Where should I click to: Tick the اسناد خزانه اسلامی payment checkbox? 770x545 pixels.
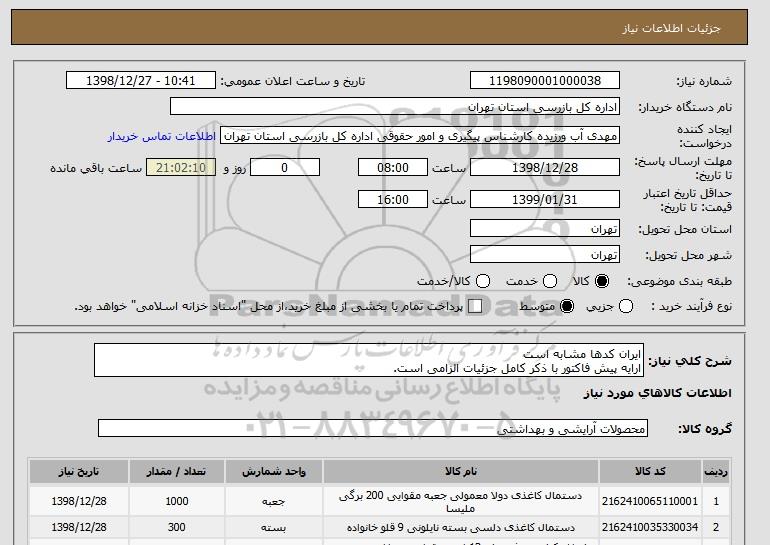(x=475, y=306)
